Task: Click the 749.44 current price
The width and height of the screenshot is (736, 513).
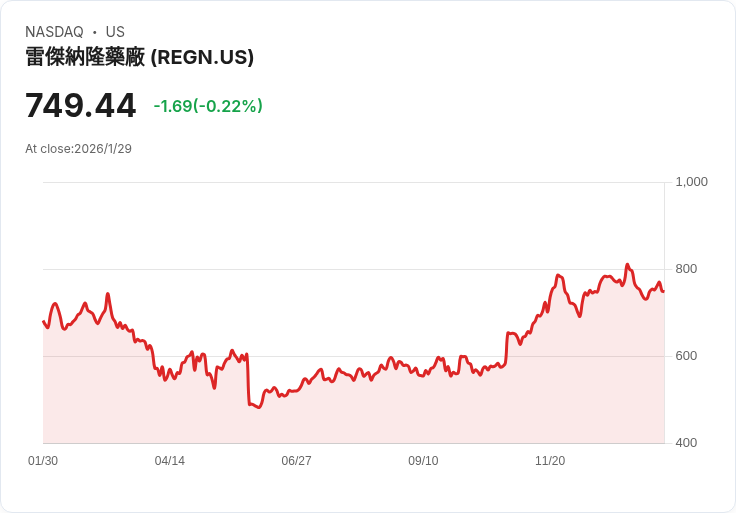Action: [x=80, y=106]
